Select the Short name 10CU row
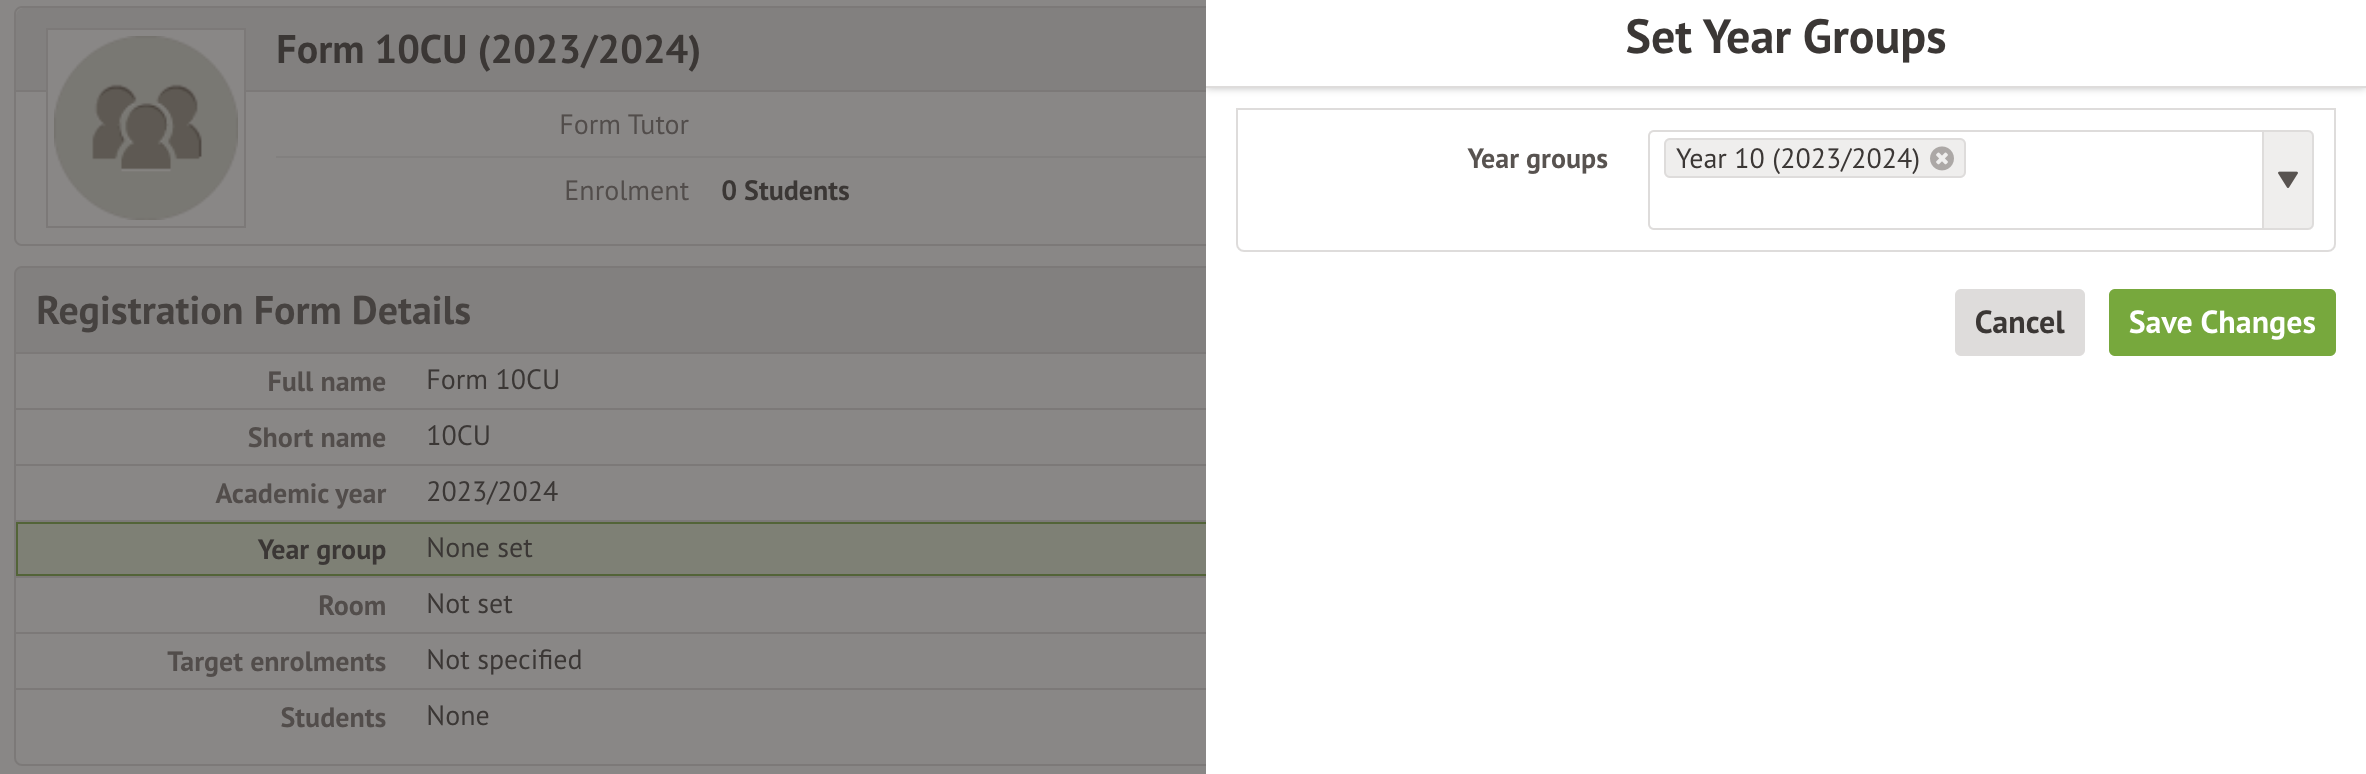 [x=610, y=437]
